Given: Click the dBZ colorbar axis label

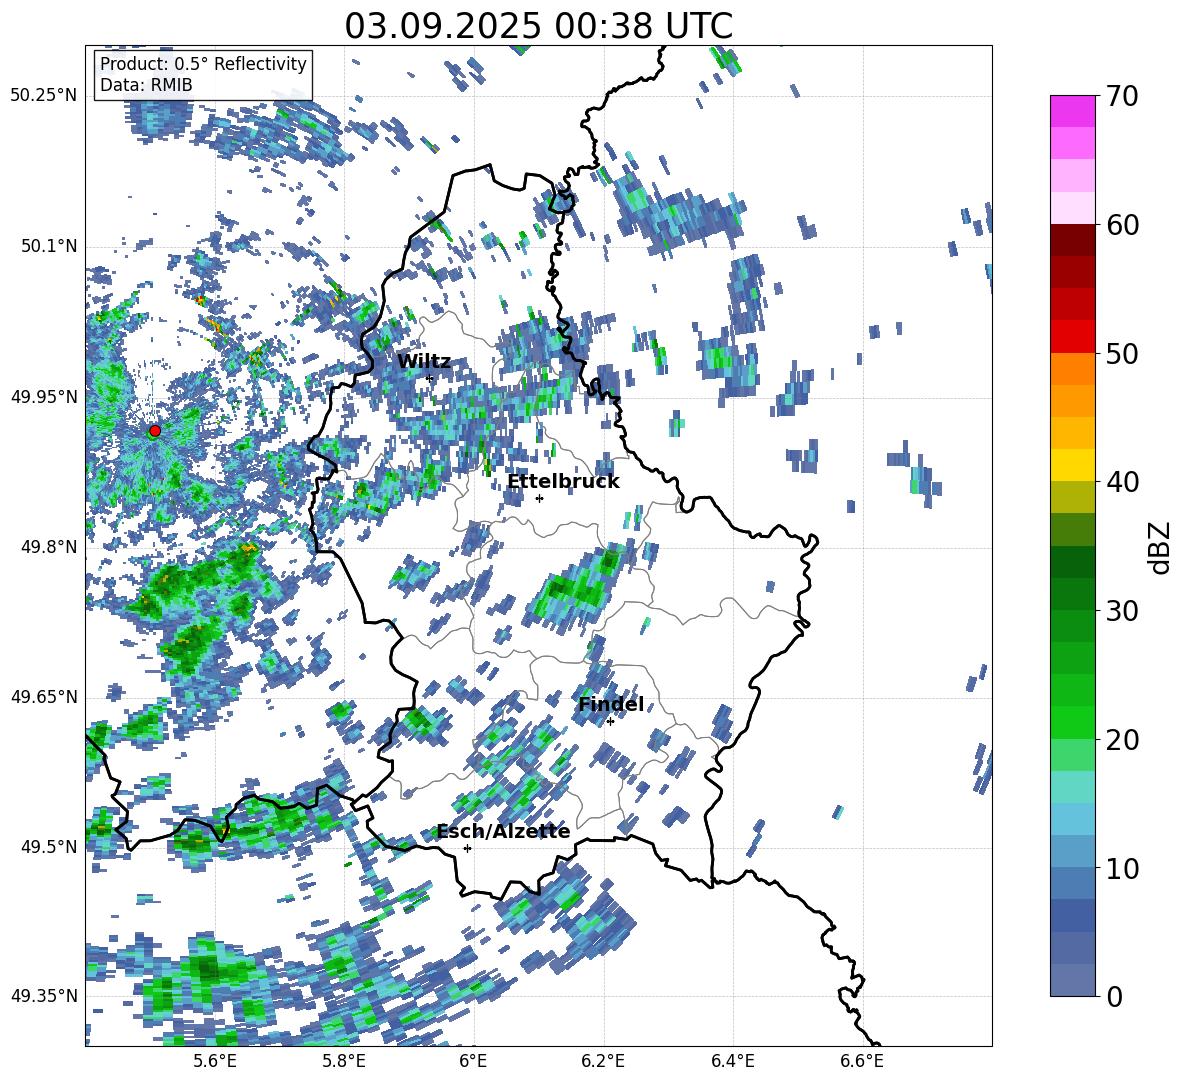Looking at the screenshot, I should 1161,547.
